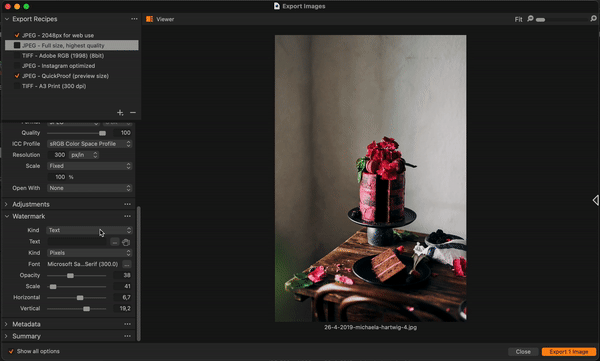Click the Fit zoom button
This screenshot has height=361, width=600.
pyautogui.click(x=518, y=19)
